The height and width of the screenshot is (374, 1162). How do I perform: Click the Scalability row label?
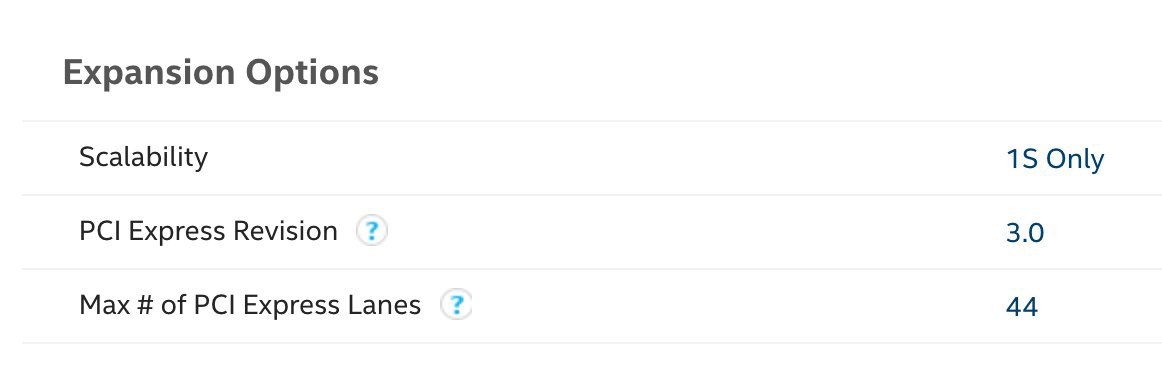[144, 157]
